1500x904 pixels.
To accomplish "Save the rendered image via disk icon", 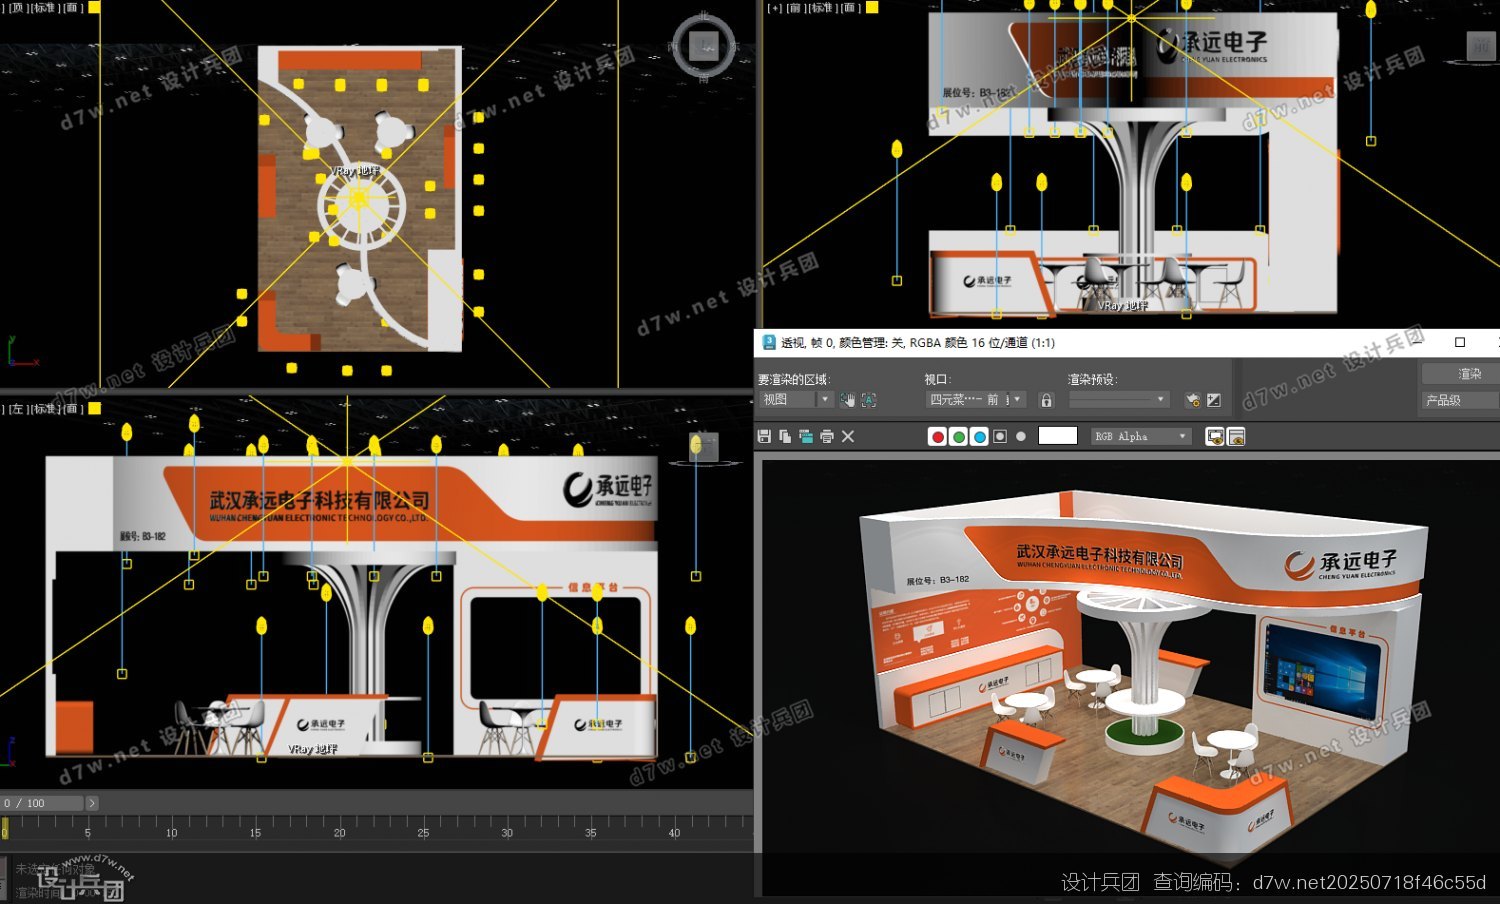I will point(764,436).
